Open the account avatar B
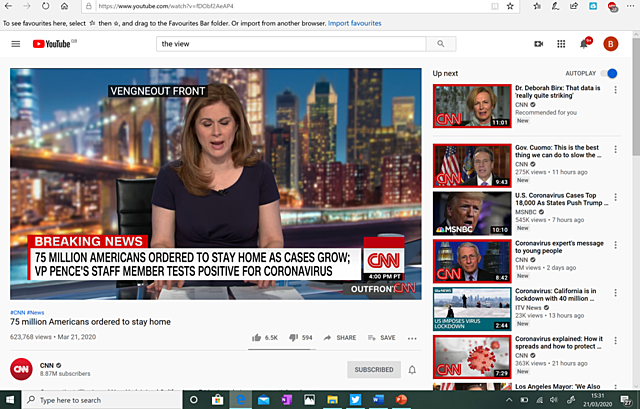640x409 pixels. pos(611,44)
